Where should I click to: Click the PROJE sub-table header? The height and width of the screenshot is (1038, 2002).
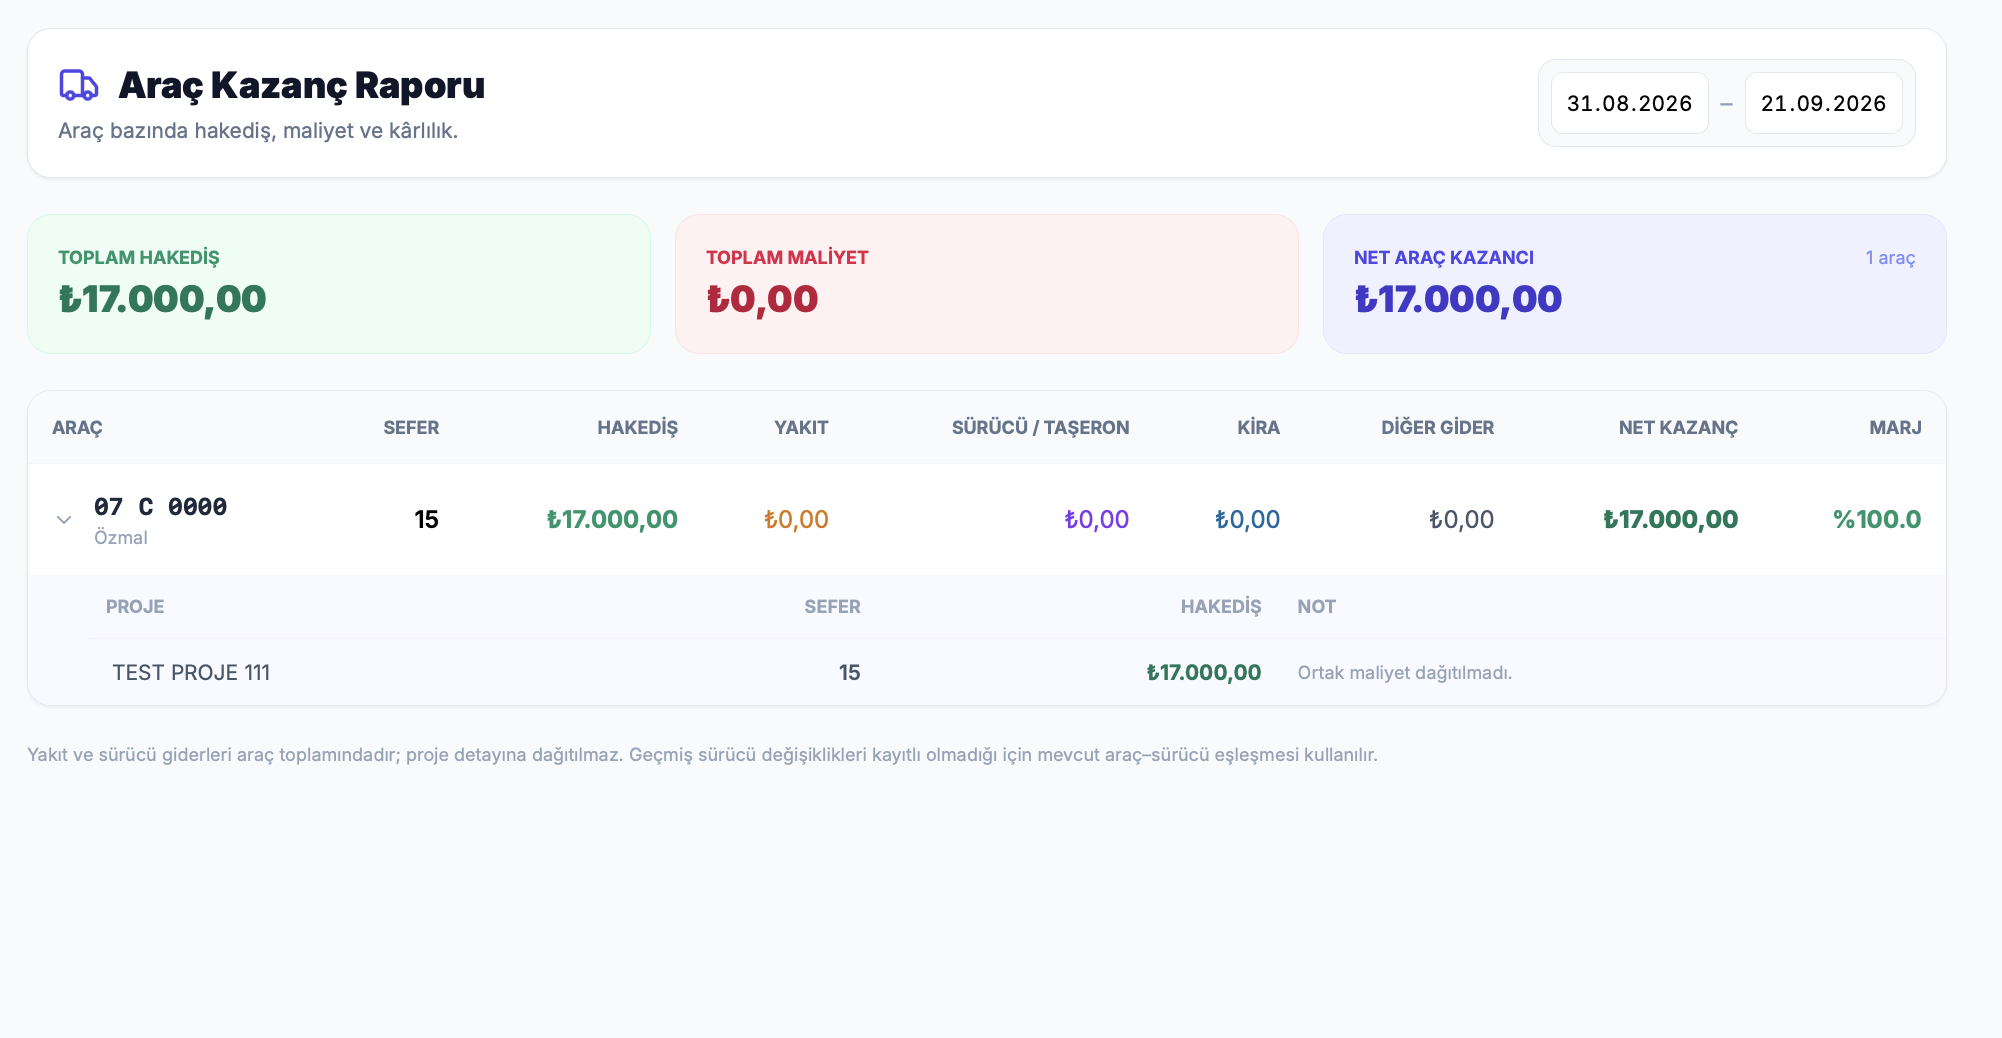point(135,607)
